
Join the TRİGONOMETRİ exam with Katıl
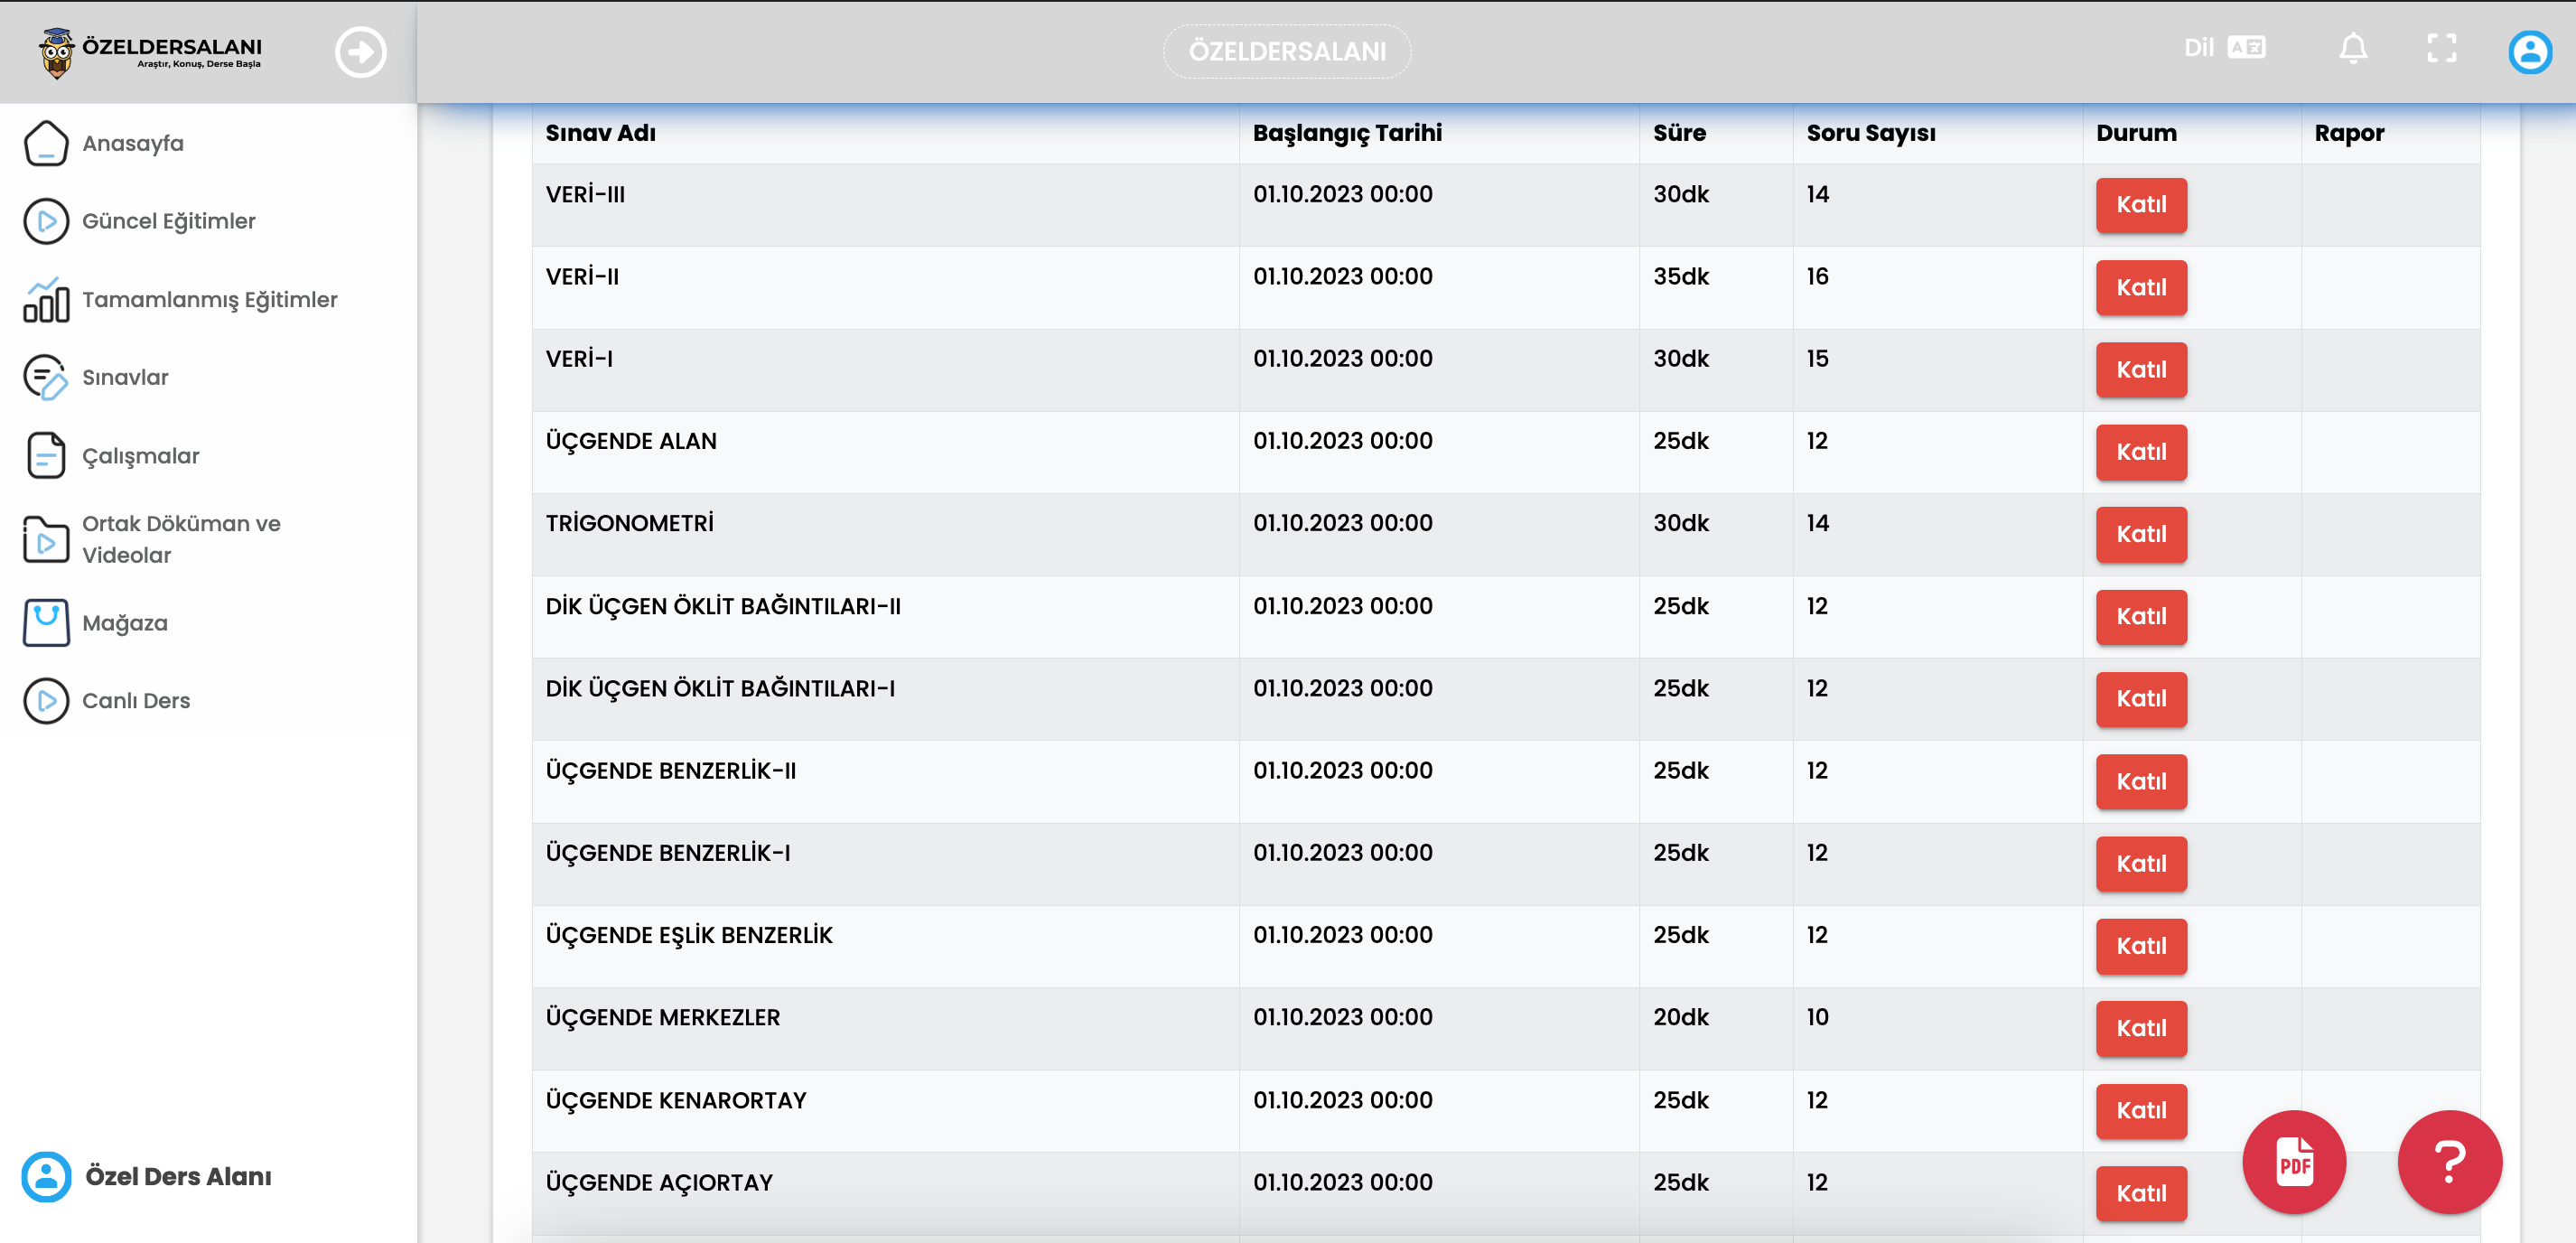(x=2140, y=534)
